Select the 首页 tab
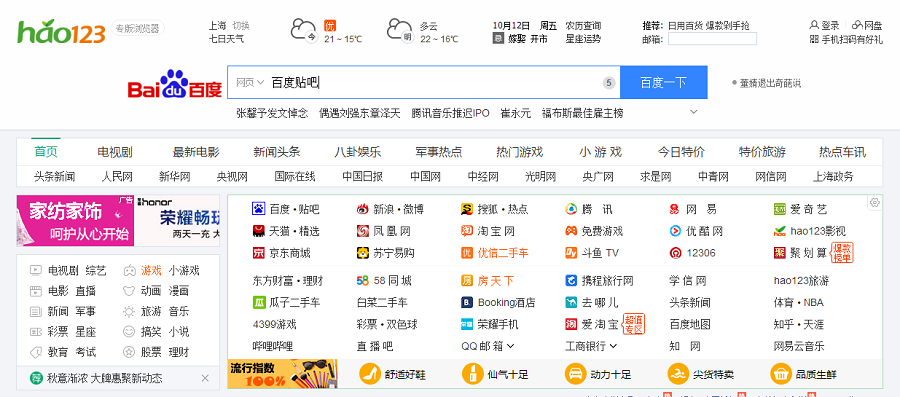This screenshot has height=397, width=900. [46, 152]
